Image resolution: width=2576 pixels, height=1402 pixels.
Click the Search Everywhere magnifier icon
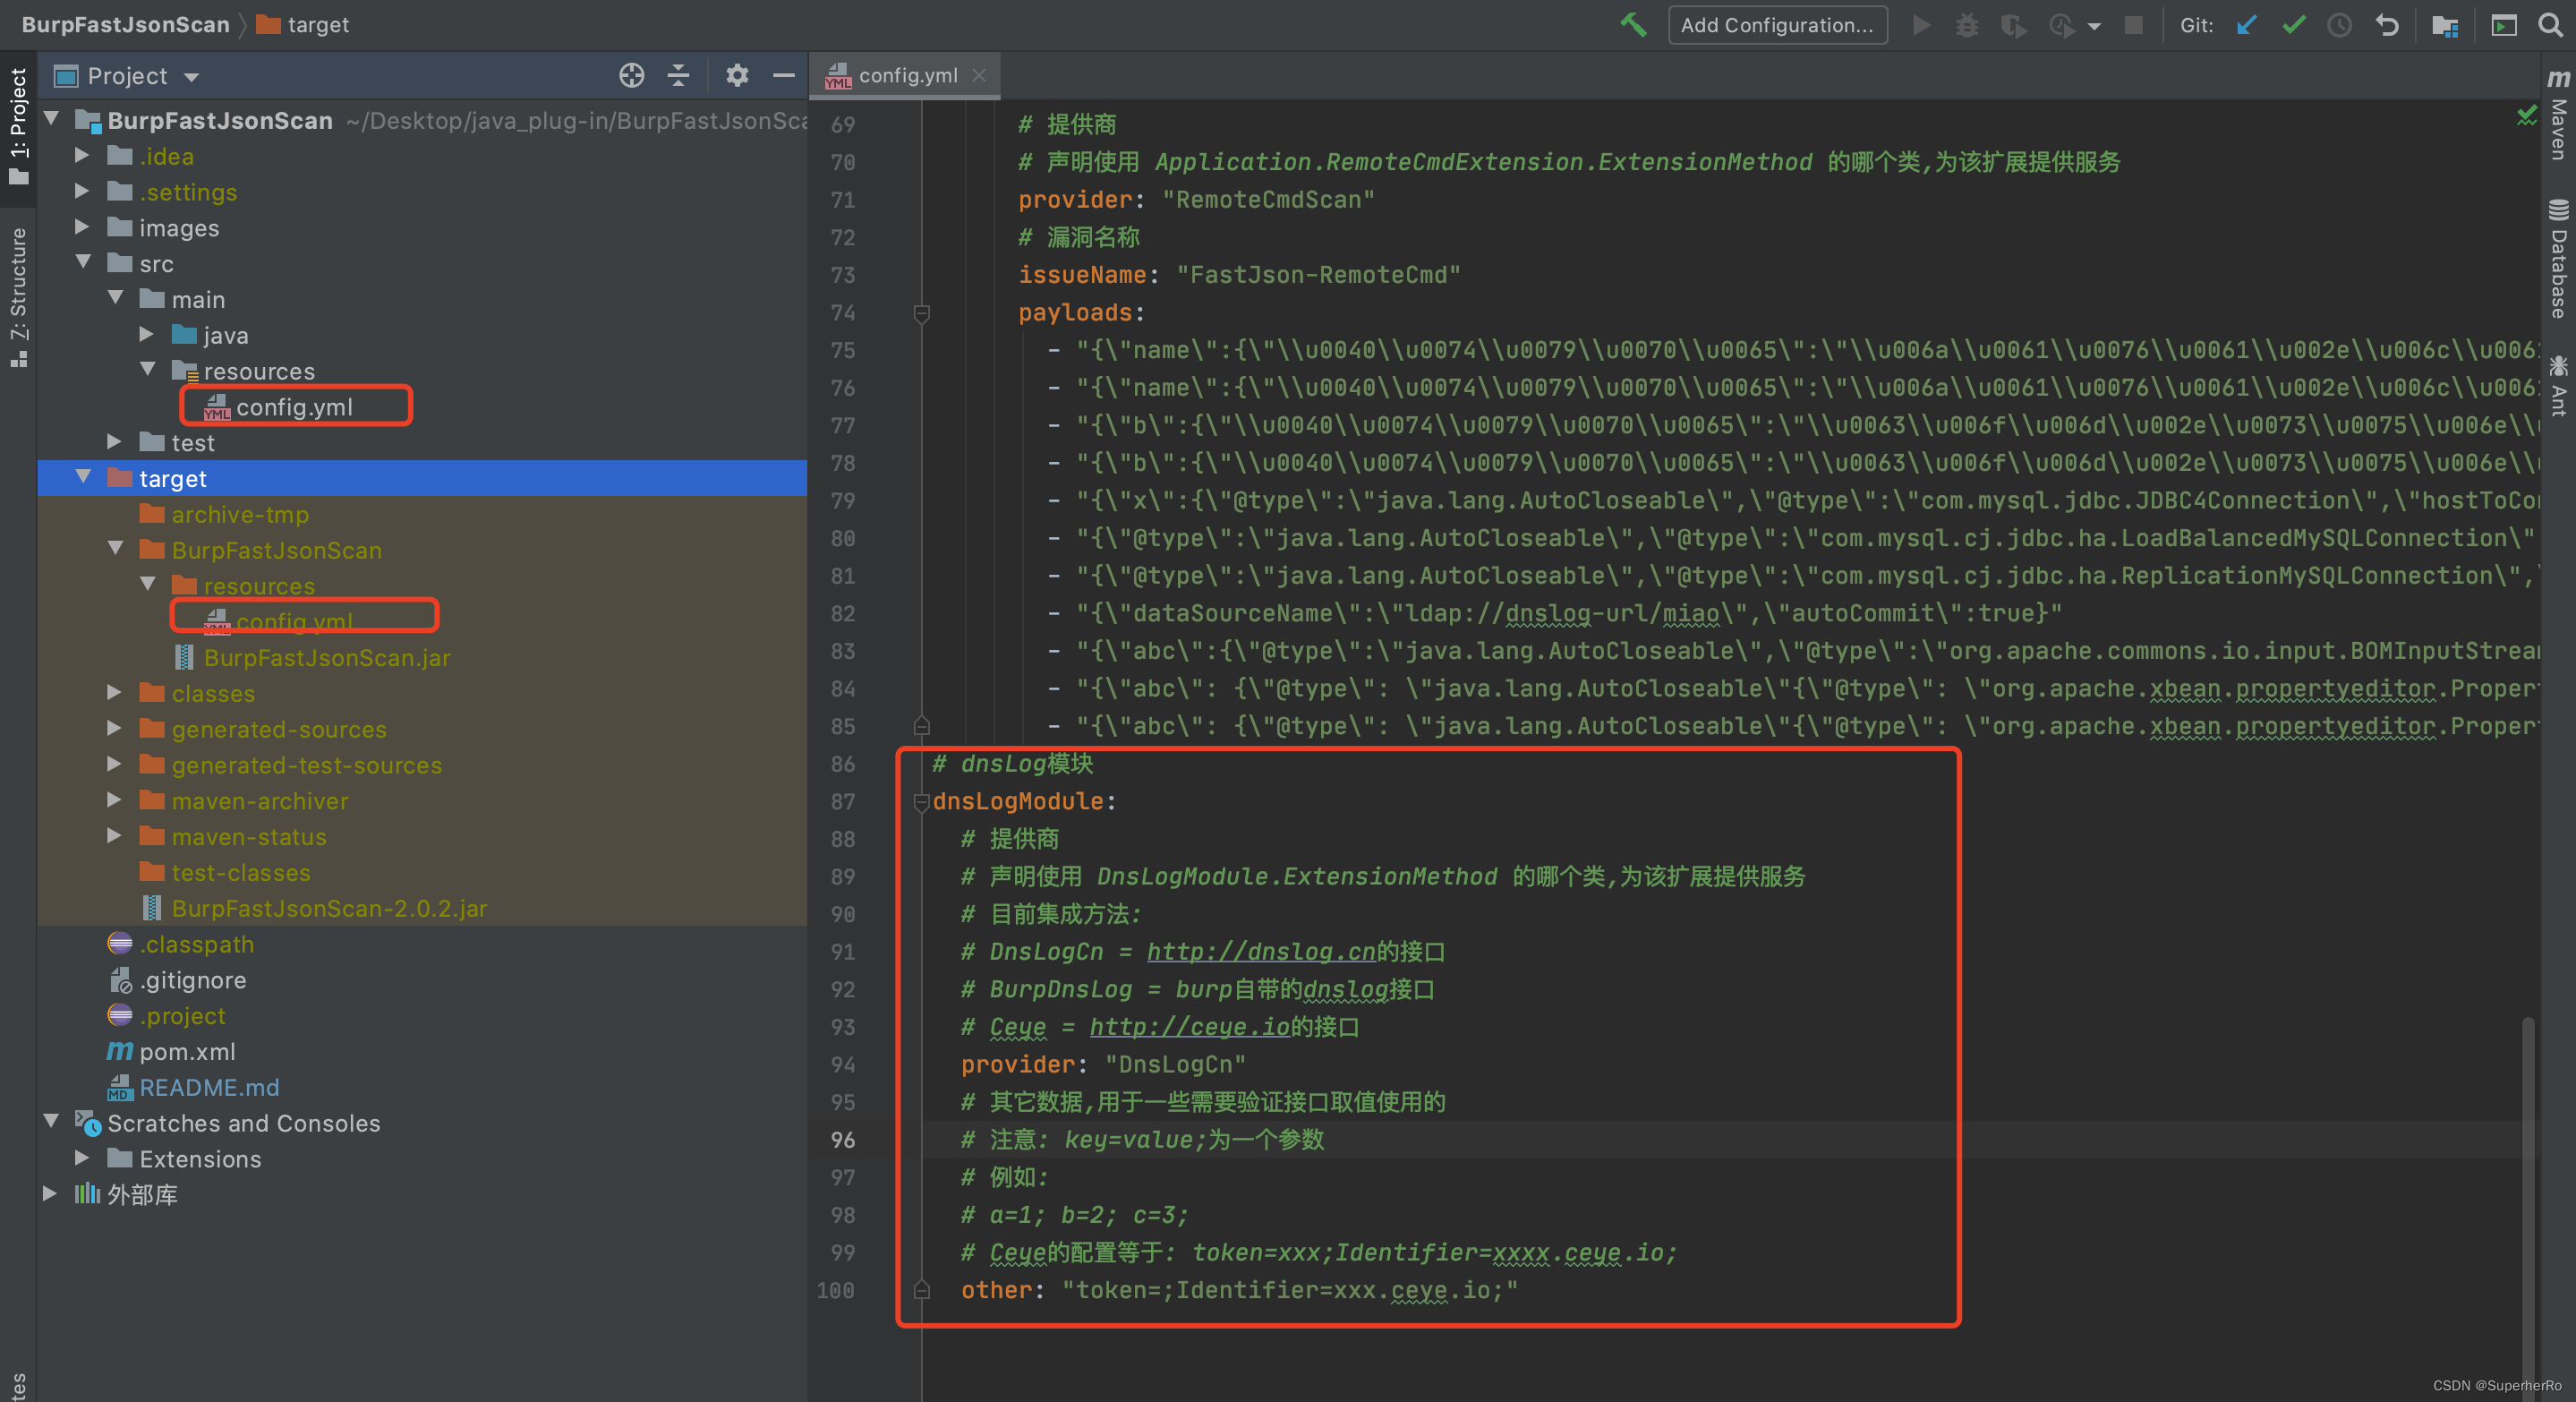2551,25
